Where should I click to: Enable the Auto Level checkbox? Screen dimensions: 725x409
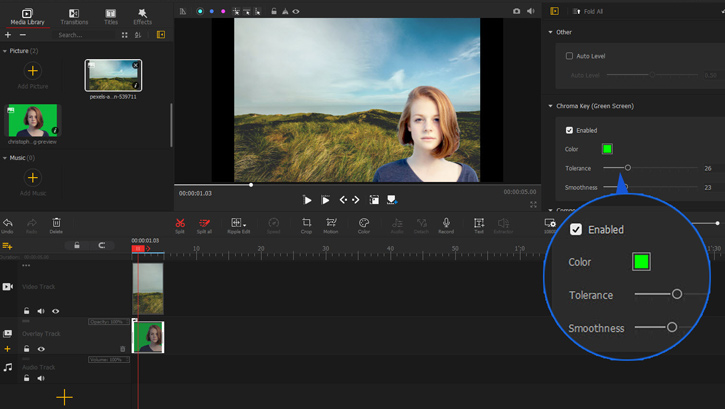coord(570,56)
